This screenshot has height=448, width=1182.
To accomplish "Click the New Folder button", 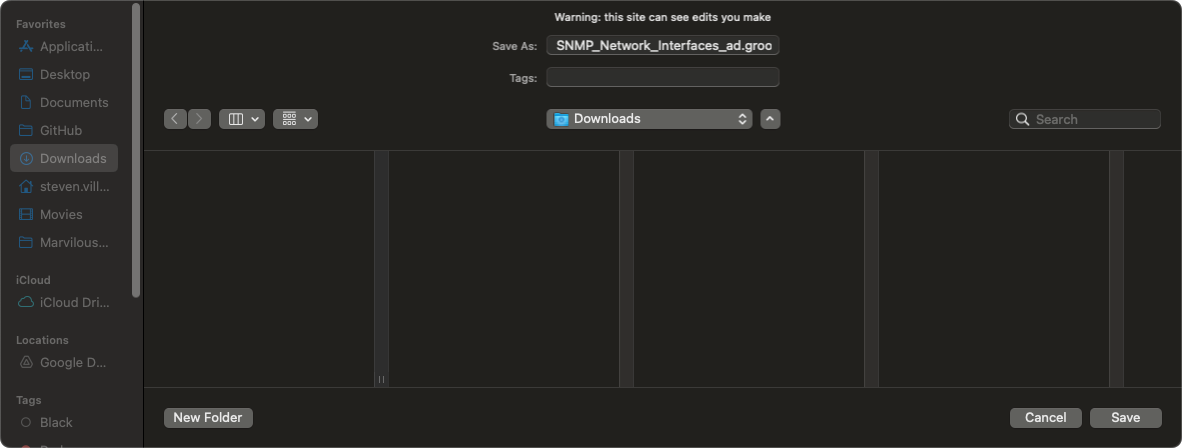I will coord(208,418).
